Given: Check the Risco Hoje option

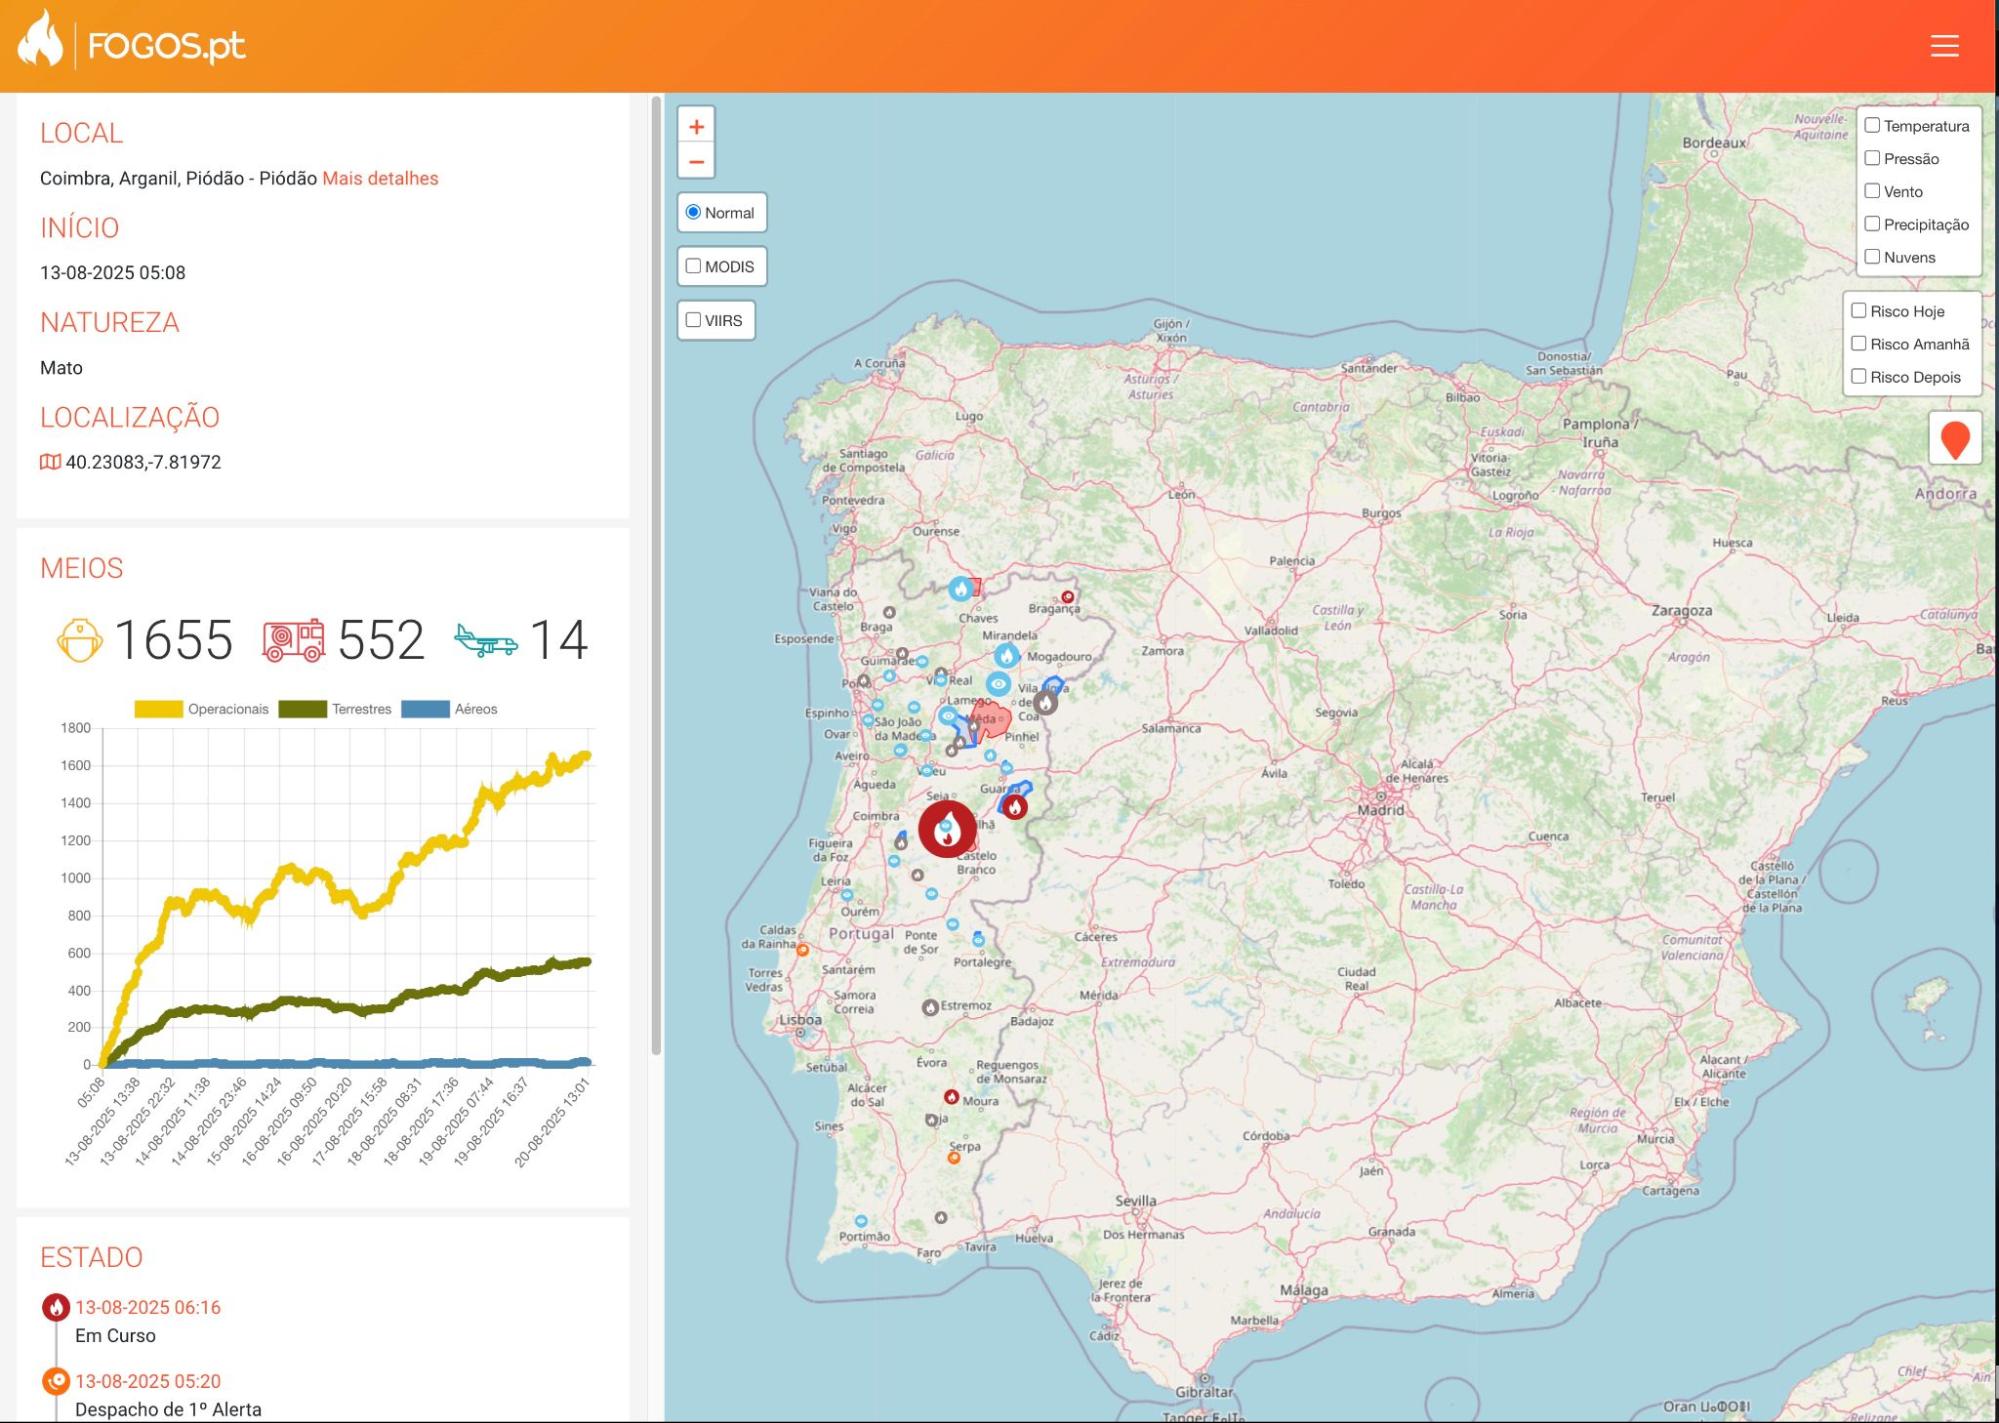Looking at the screenshot, I should (1858, 311).
